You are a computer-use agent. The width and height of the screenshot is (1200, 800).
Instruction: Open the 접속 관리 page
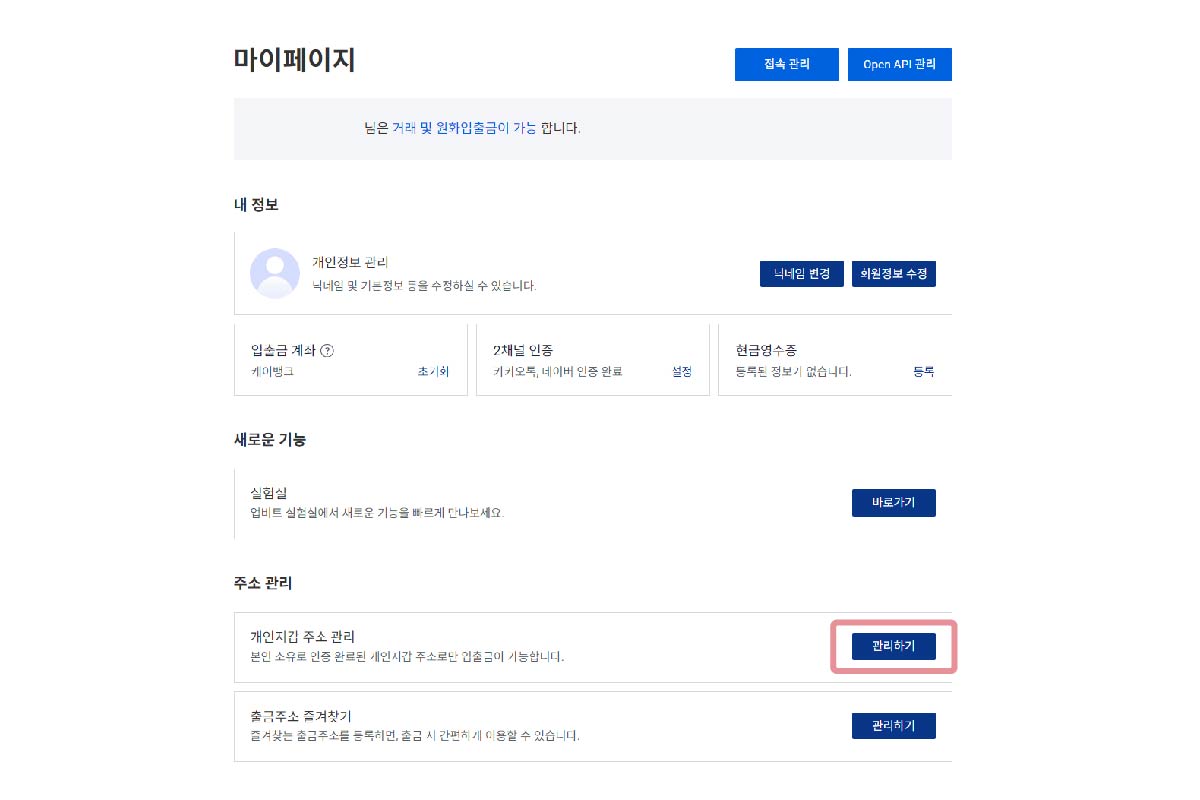(x=786, y=64)
